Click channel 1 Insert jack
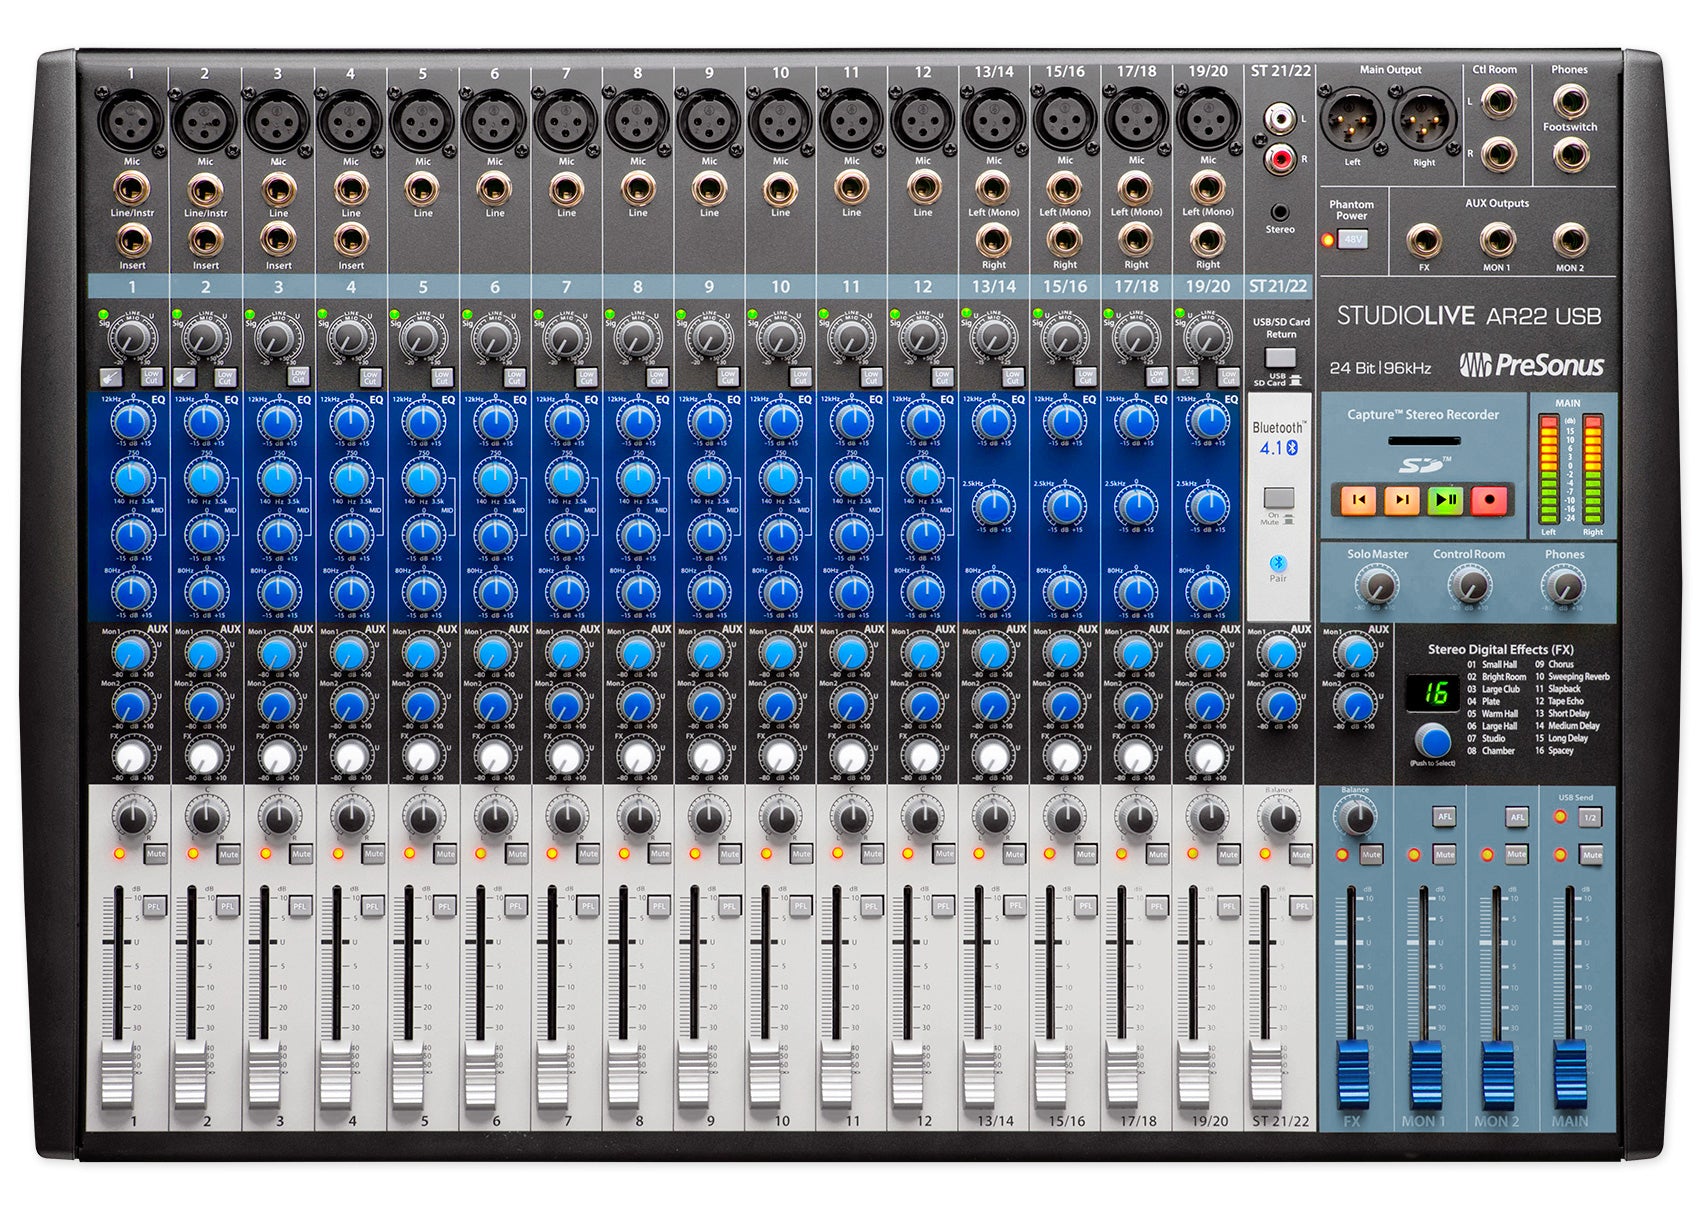Image resolution: width=1700 pixels, height=1206 pixels. [x=132, y=240]
